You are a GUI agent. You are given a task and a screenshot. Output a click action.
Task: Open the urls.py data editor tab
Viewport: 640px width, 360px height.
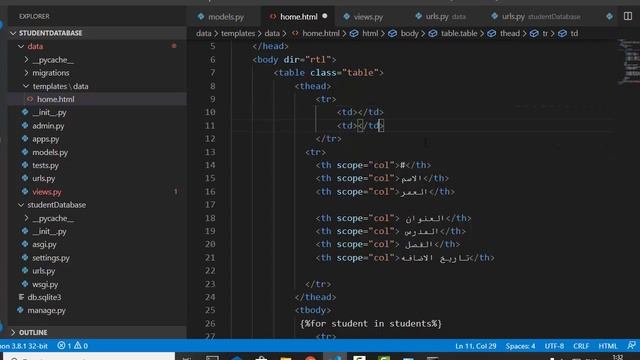tap(440, 17)
